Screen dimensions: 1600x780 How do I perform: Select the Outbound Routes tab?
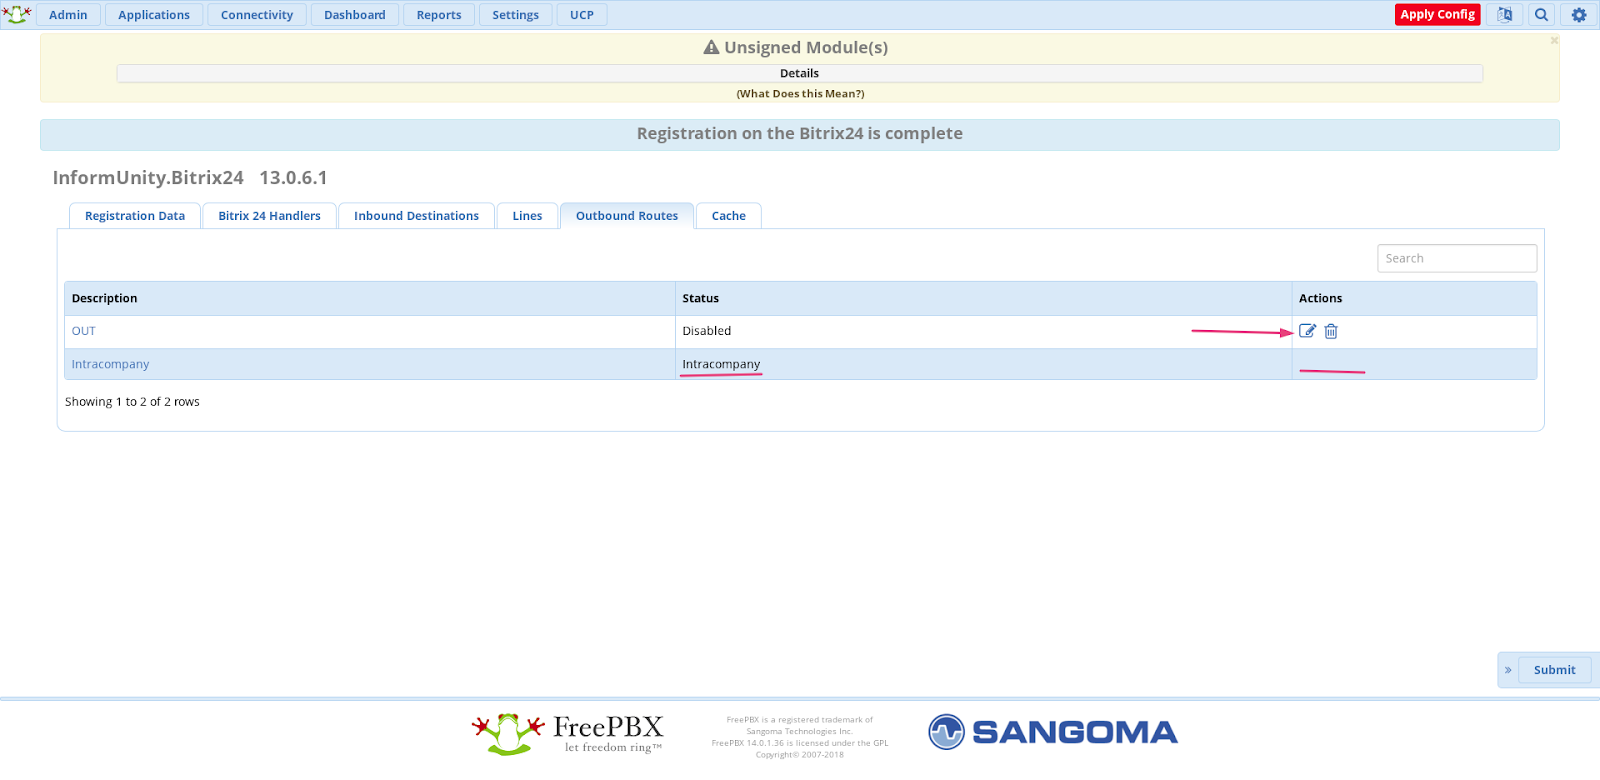627,216
